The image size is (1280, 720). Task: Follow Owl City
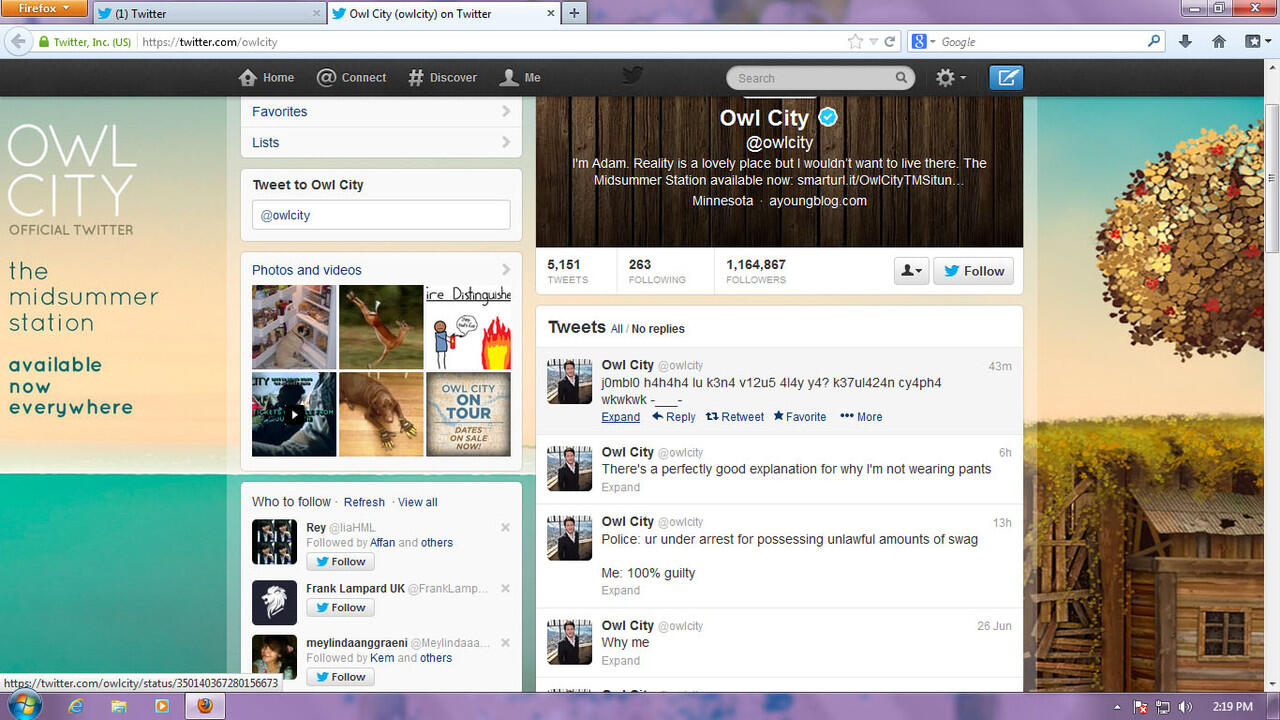point(973,271)
